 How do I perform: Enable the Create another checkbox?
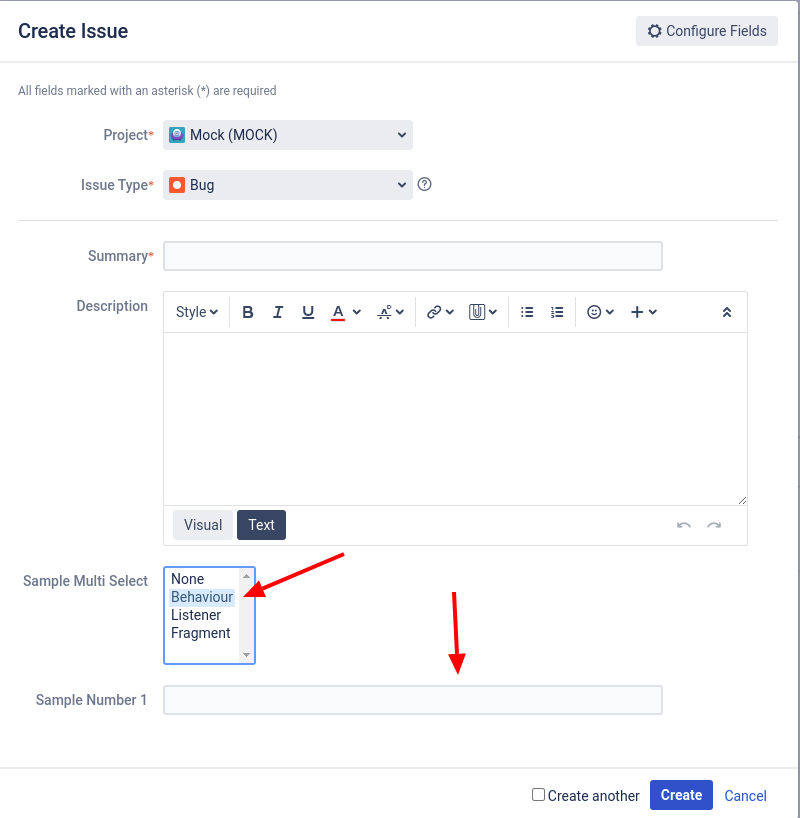point(538,795)
